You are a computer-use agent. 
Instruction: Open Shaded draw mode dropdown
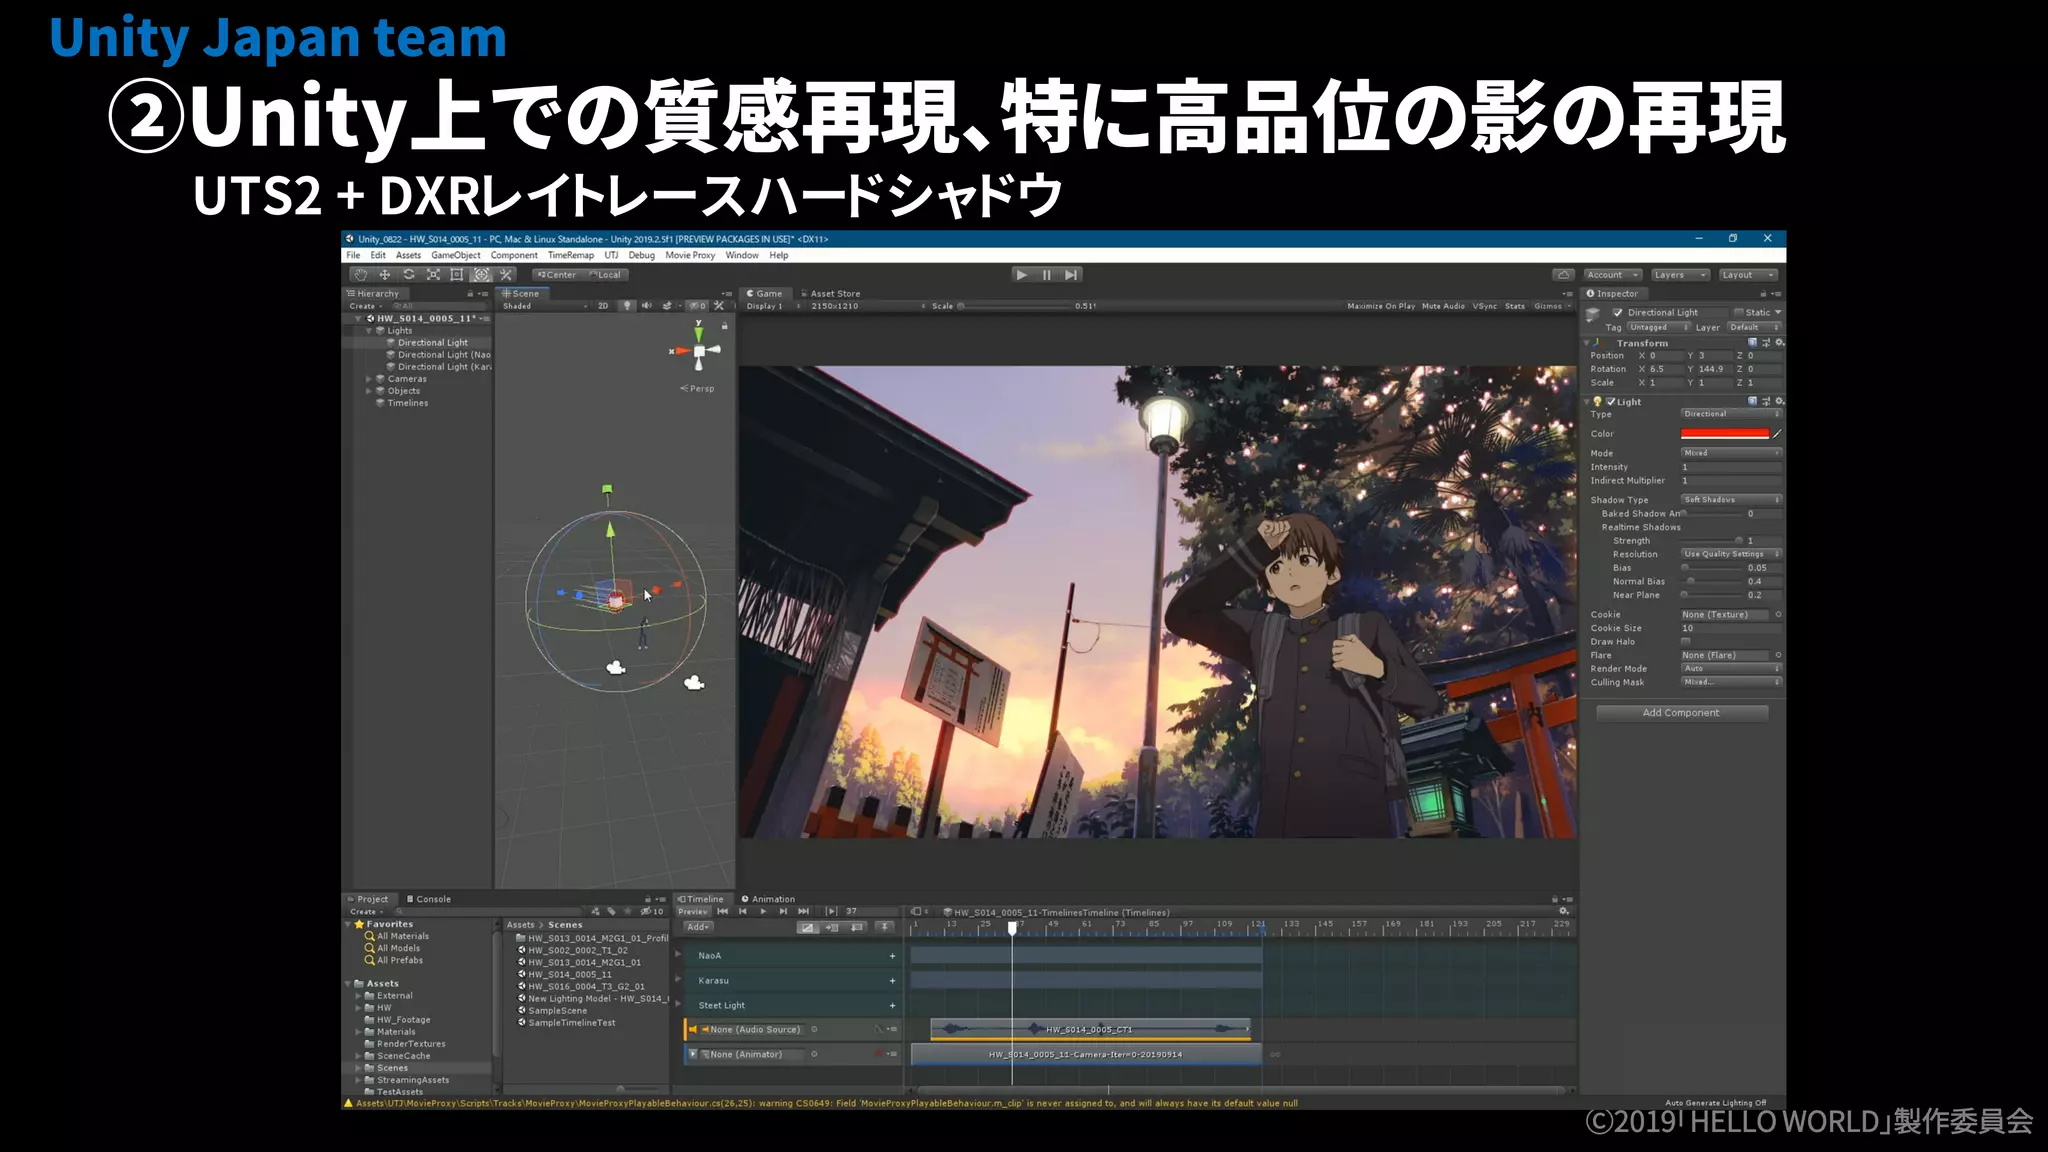(545, 306)
